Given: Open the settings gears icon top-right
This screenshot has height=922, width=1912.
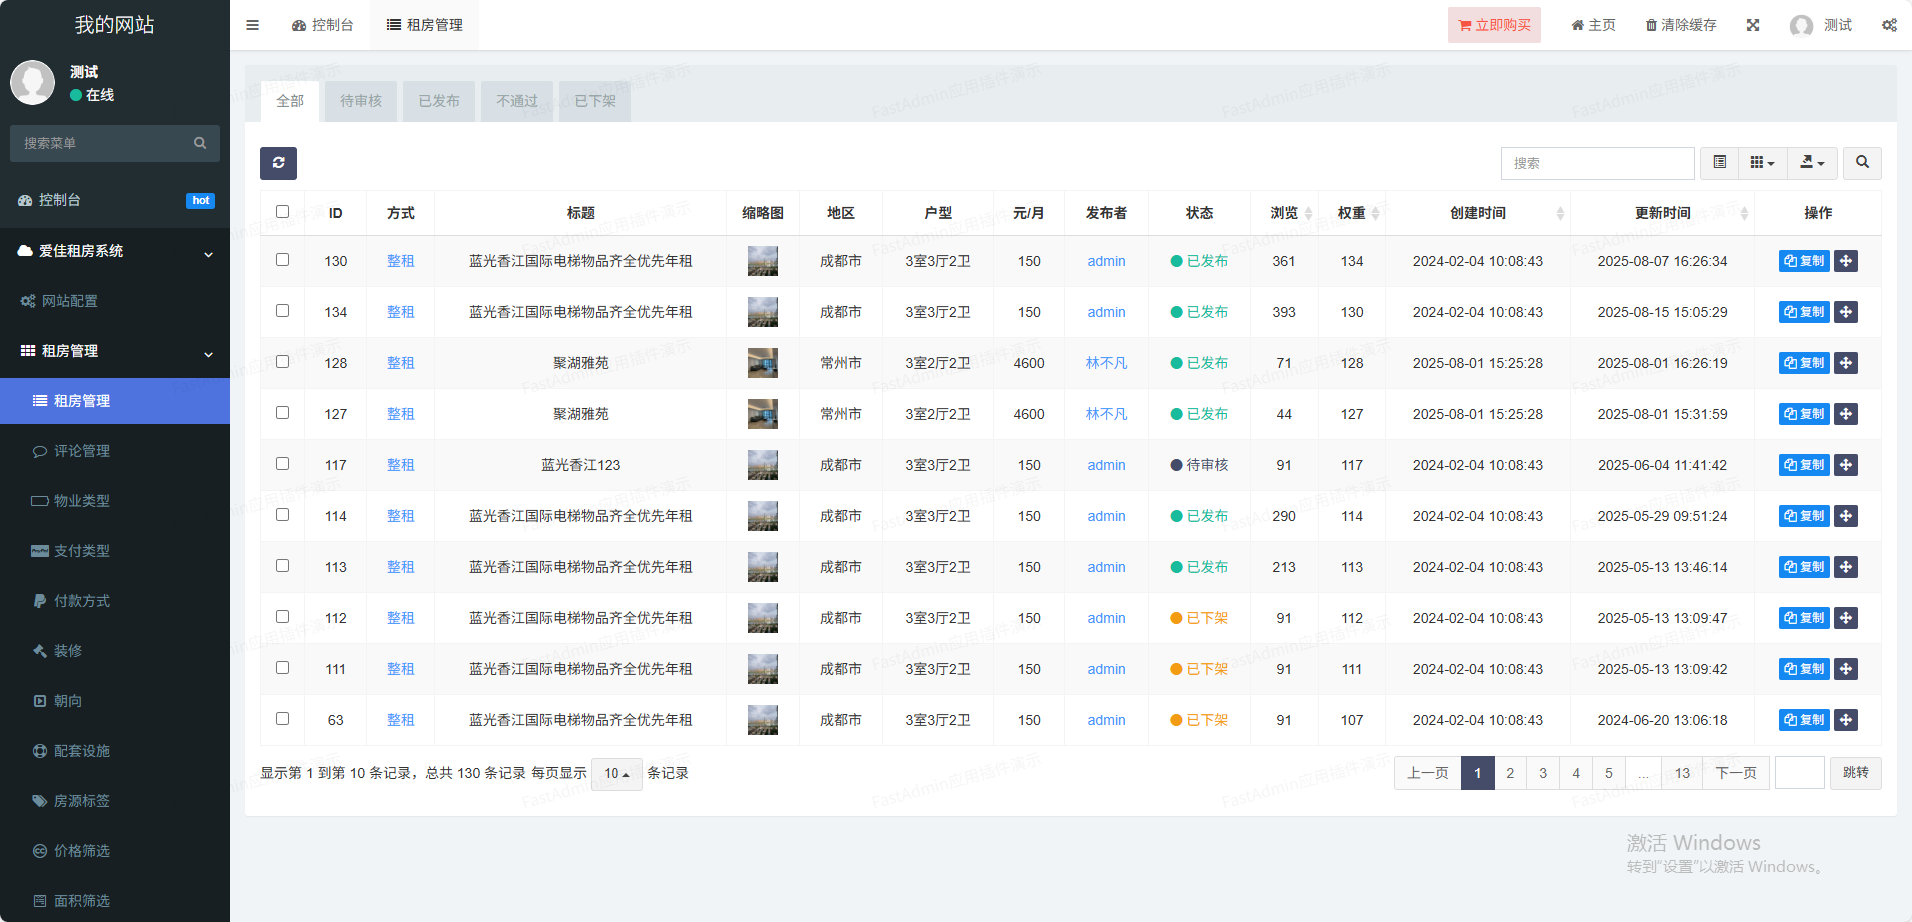Looking at the screenshot, I should tap(1889, 25).
